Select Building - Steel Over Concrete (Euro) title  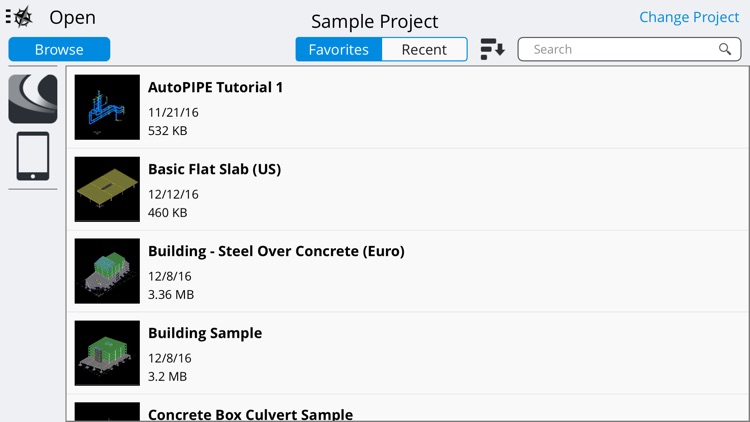[x=276, y=251]
